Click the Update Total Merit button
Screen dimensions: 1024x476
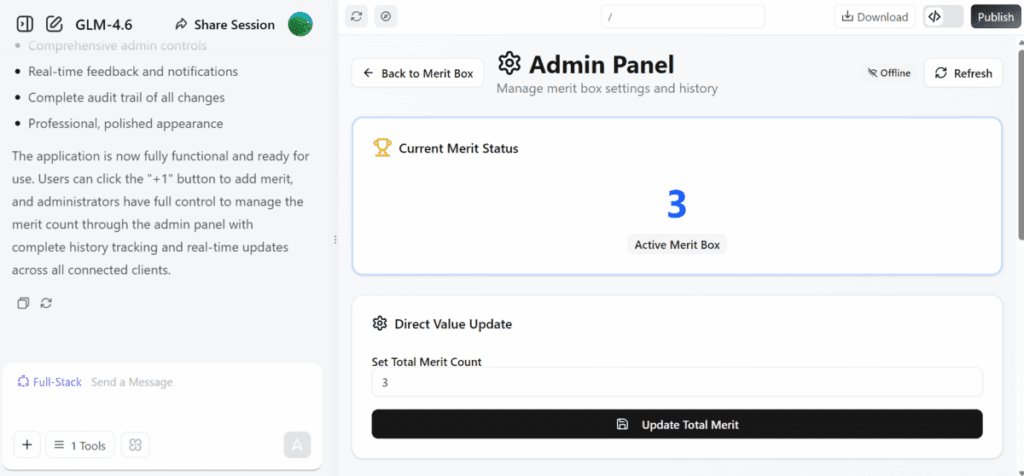pos(677,424)
